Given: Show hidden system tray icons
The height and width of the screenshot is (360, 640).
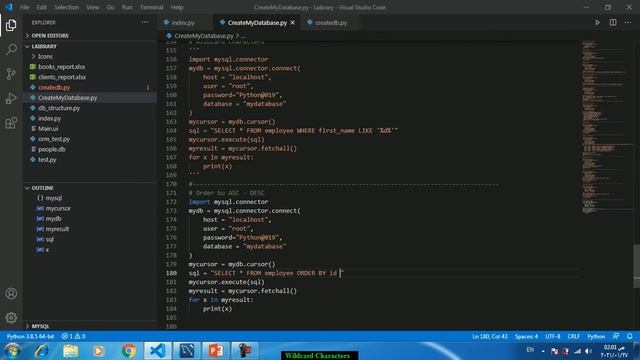Looking at the screenshot, I should click(x=543, y=351).
